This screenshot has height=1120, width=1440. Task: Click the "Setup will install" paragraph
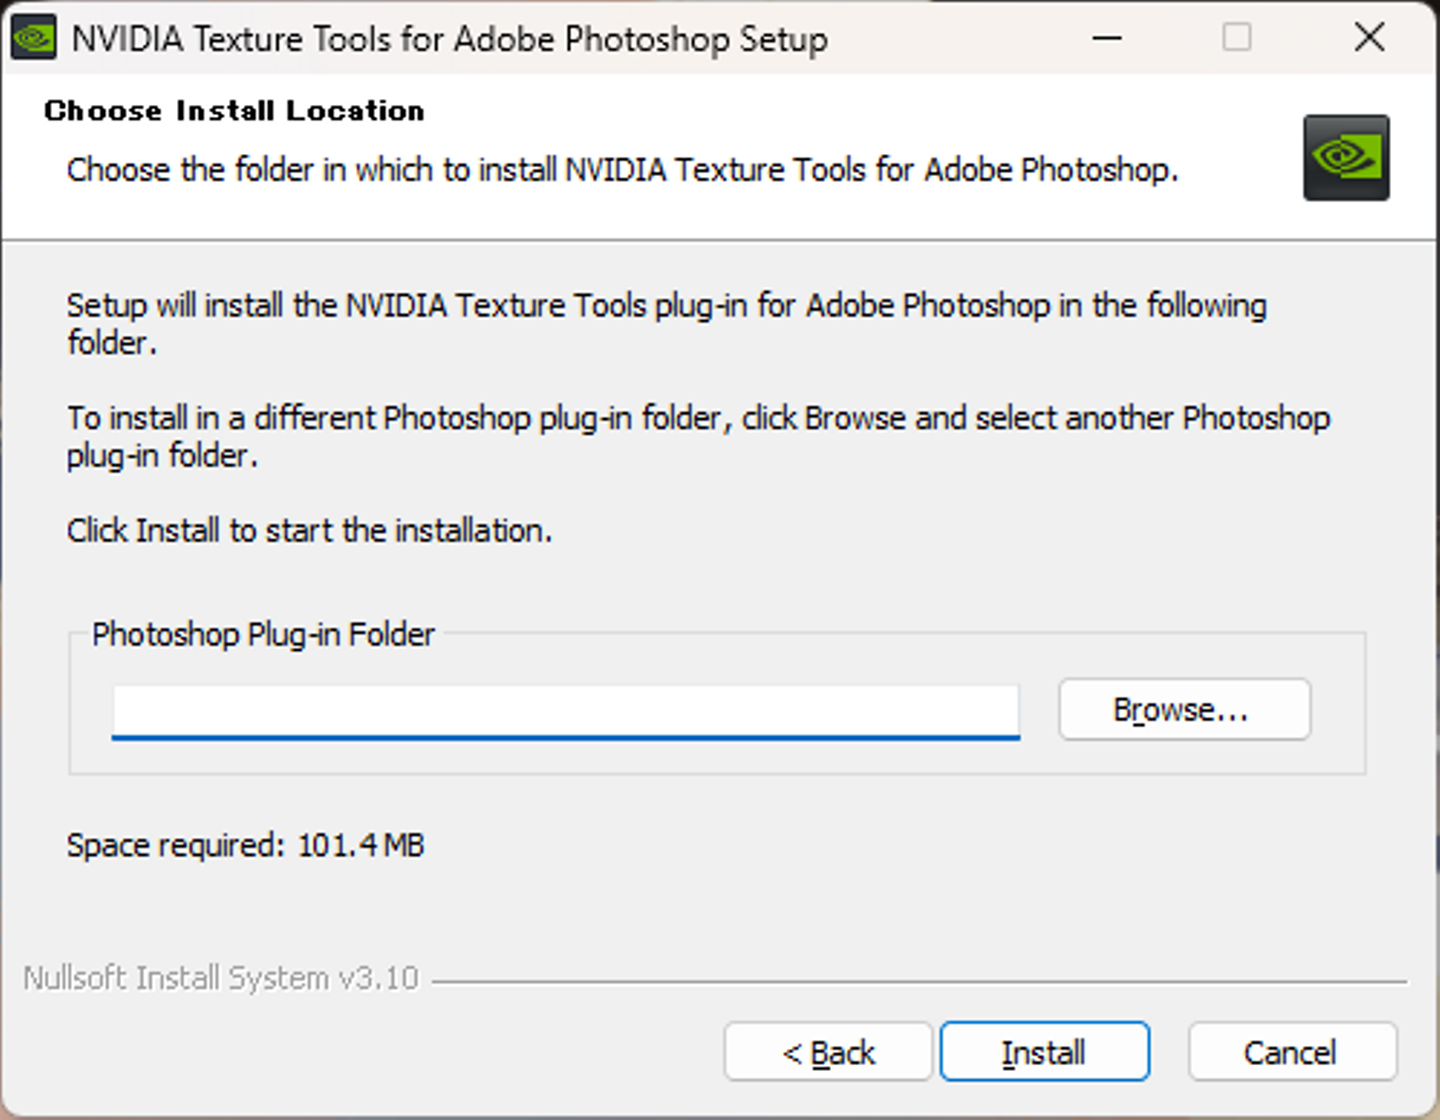pyautogui.click(x=666, y=306)
